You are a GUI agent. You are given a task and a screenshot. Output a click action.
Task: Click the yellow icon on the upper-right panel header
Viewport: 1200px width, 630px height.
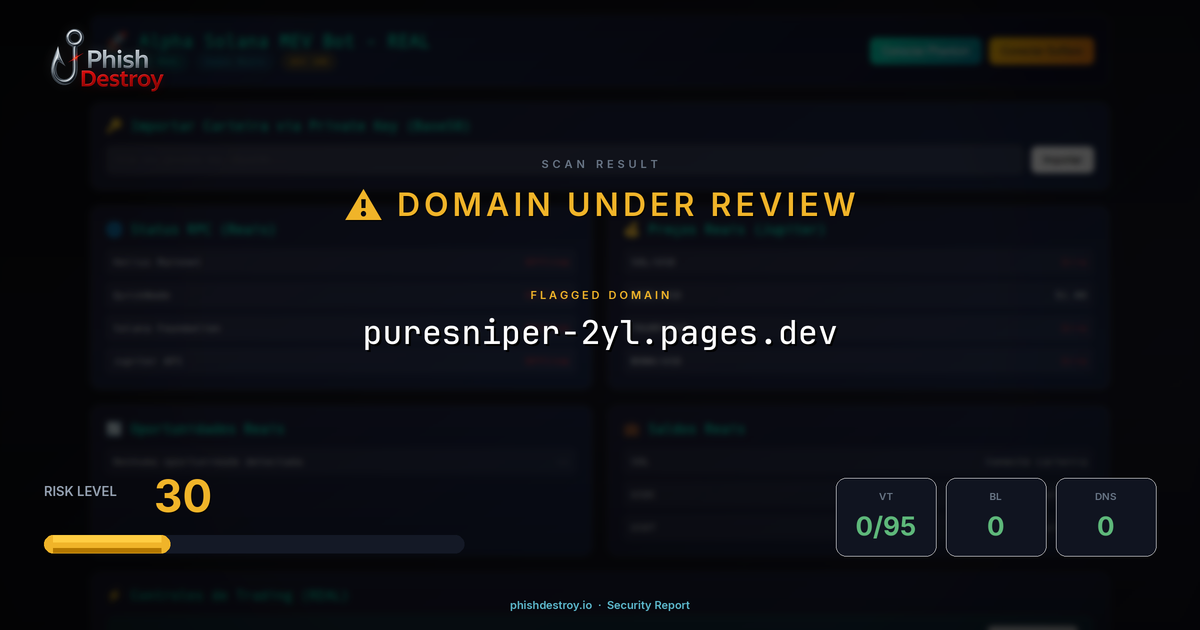[x=630, y=229]
